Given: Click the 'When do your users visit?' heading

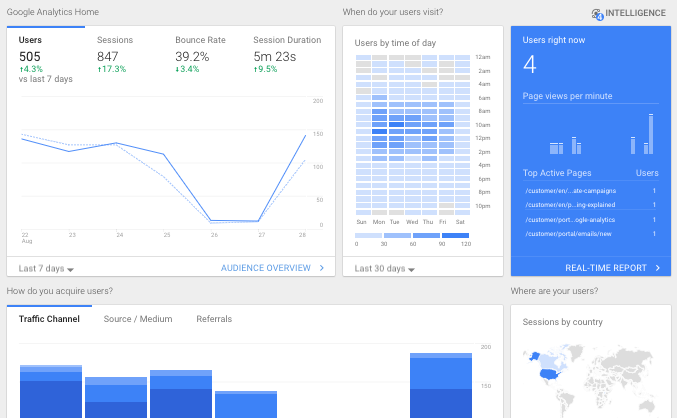Looking at the screenshot, I should (x=393, y=12).
